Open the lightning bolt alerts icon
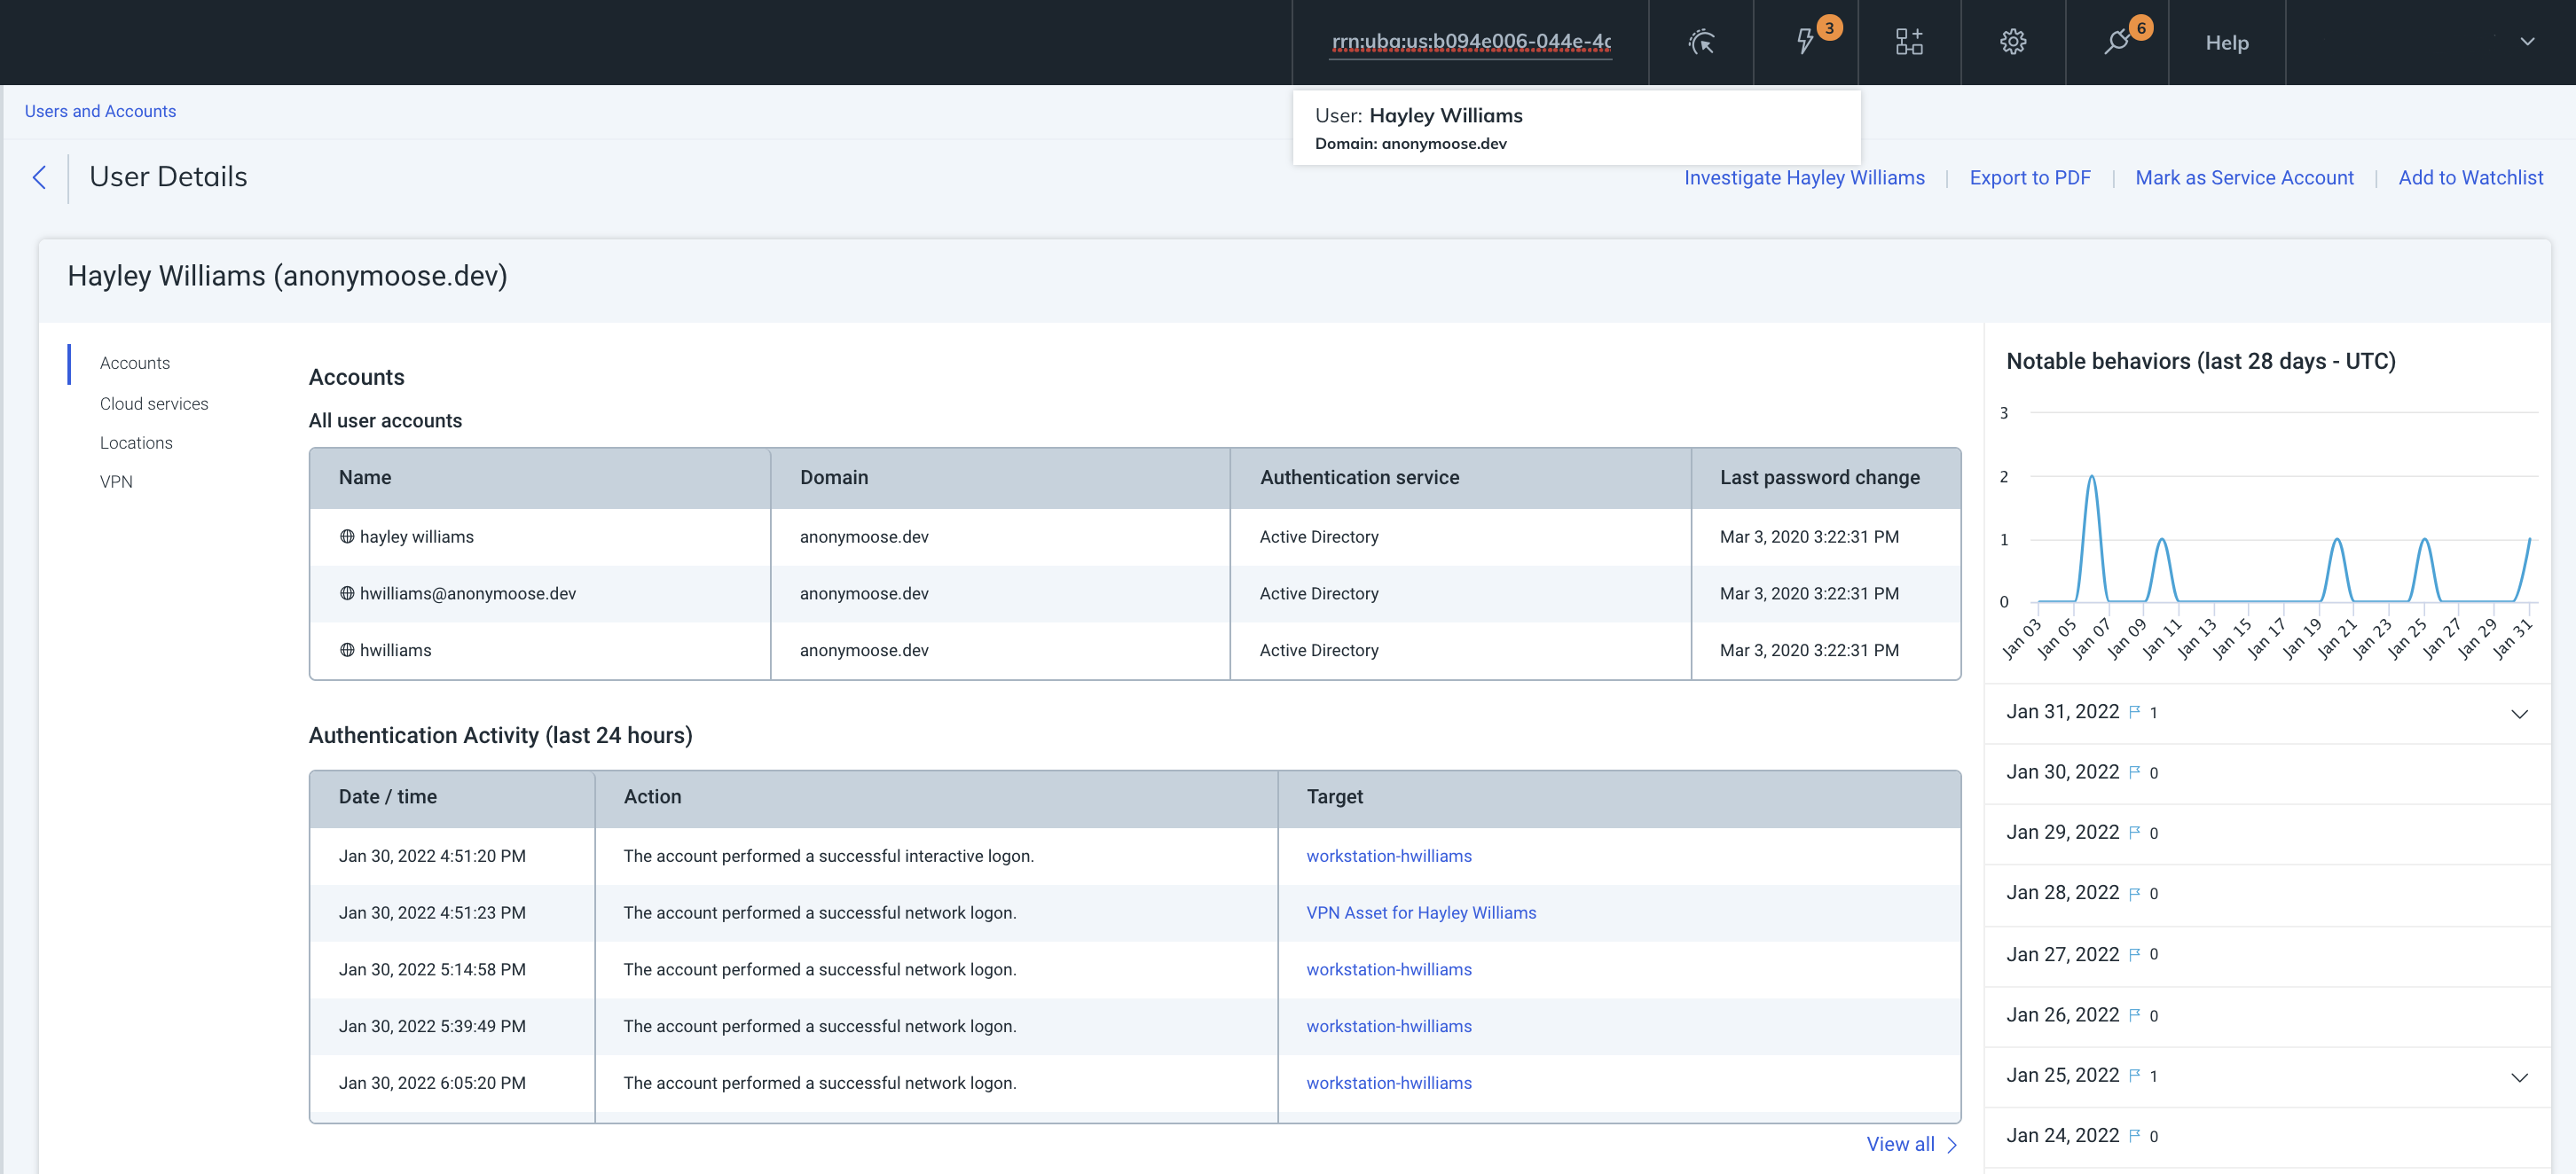 tap(1805, 42)
